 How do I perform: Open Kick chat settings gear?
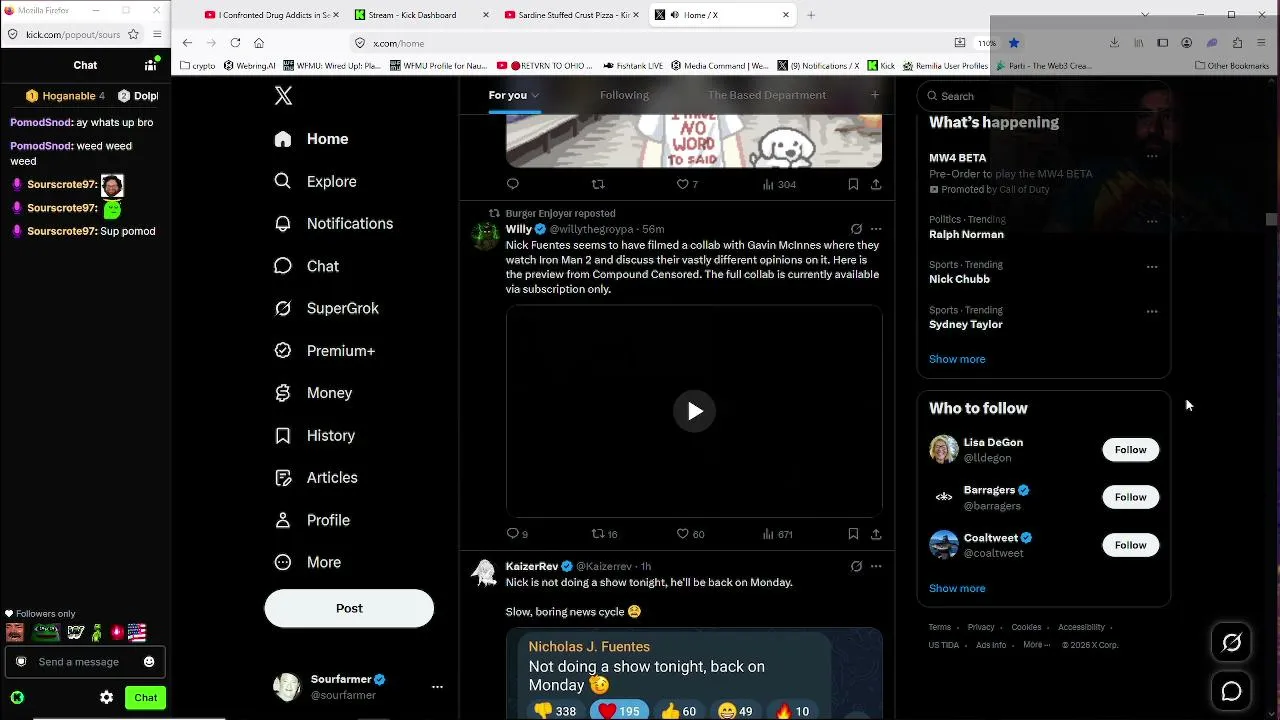click(x=107, y=698)
